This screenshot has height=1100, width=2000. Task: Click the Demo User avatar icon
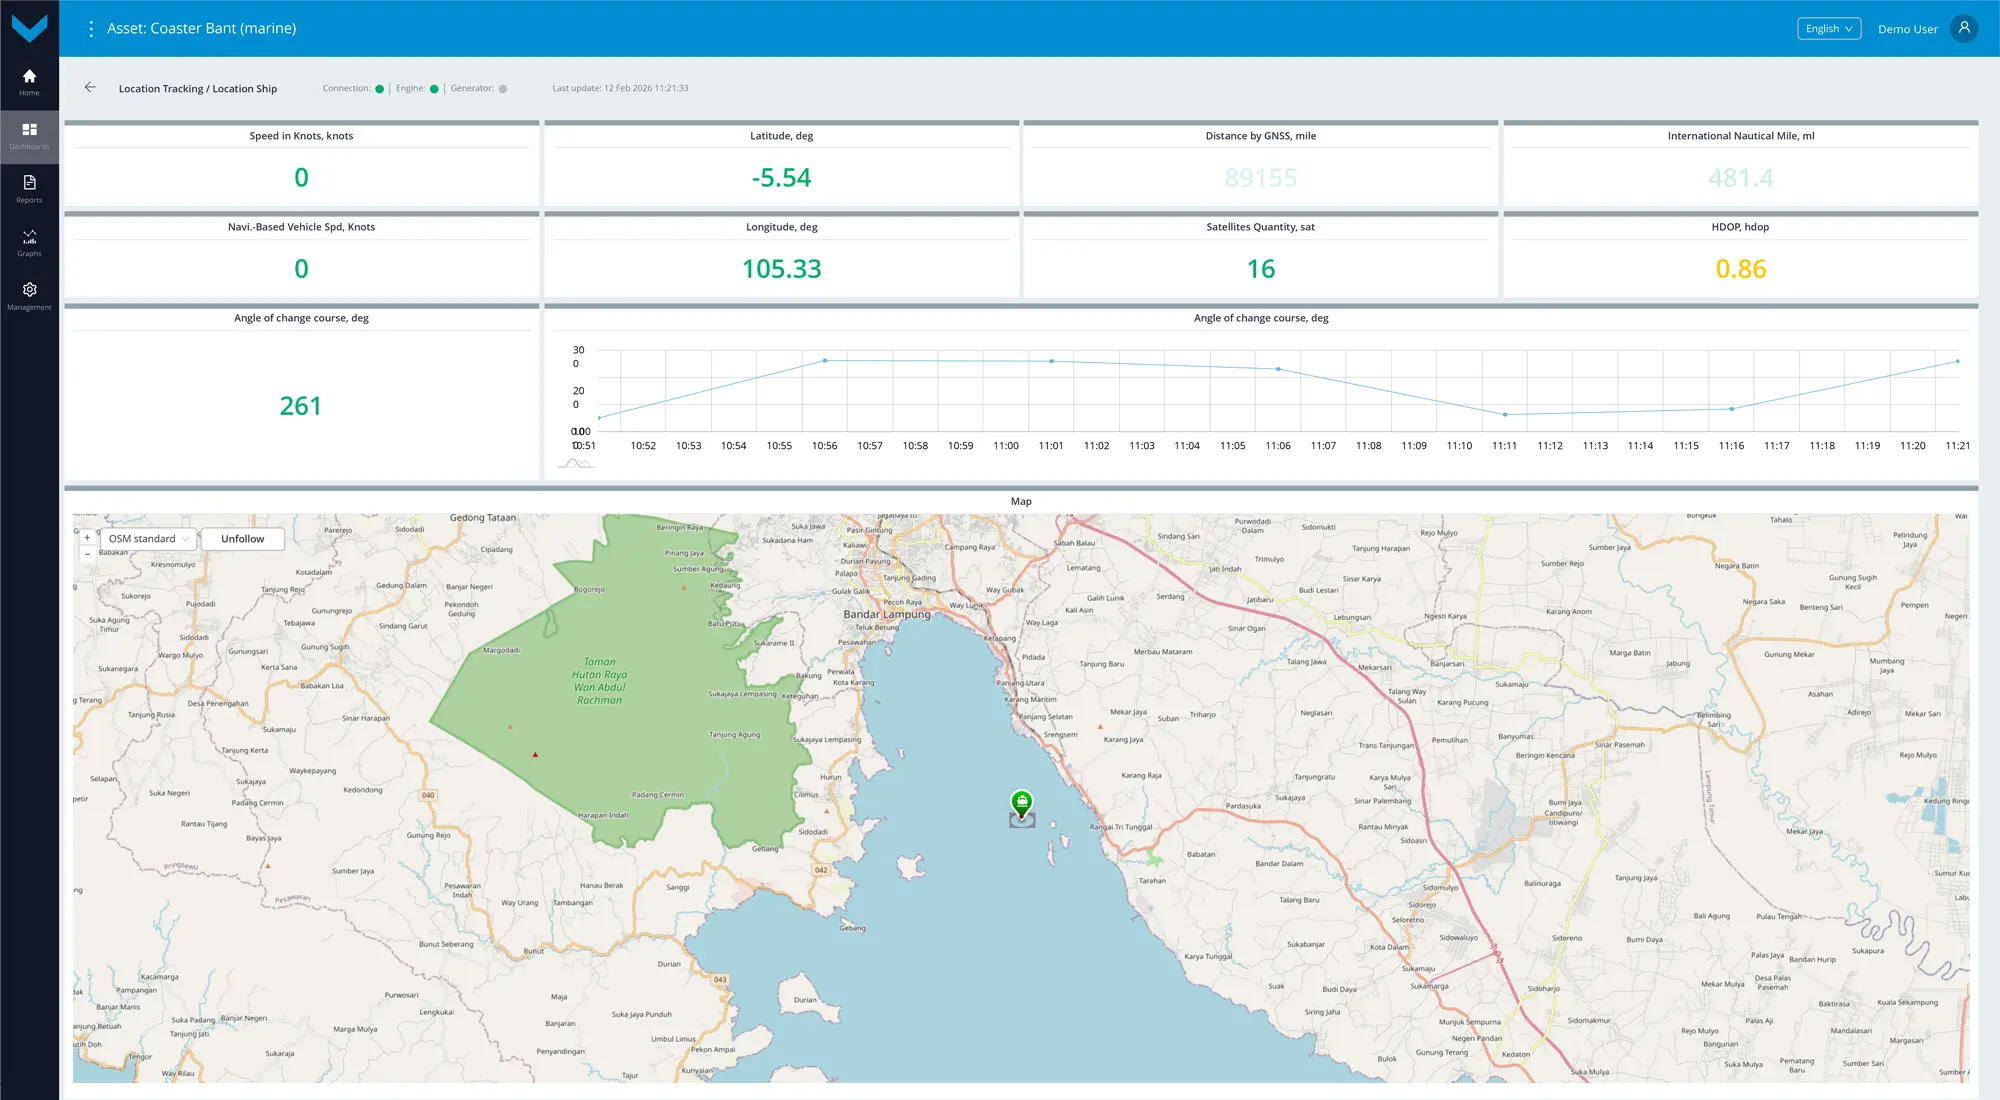[x=1964, y=29]
